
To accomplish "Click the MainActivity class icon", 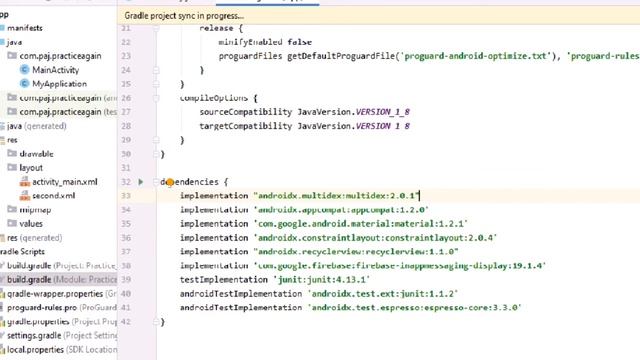I will coord(24,70).
